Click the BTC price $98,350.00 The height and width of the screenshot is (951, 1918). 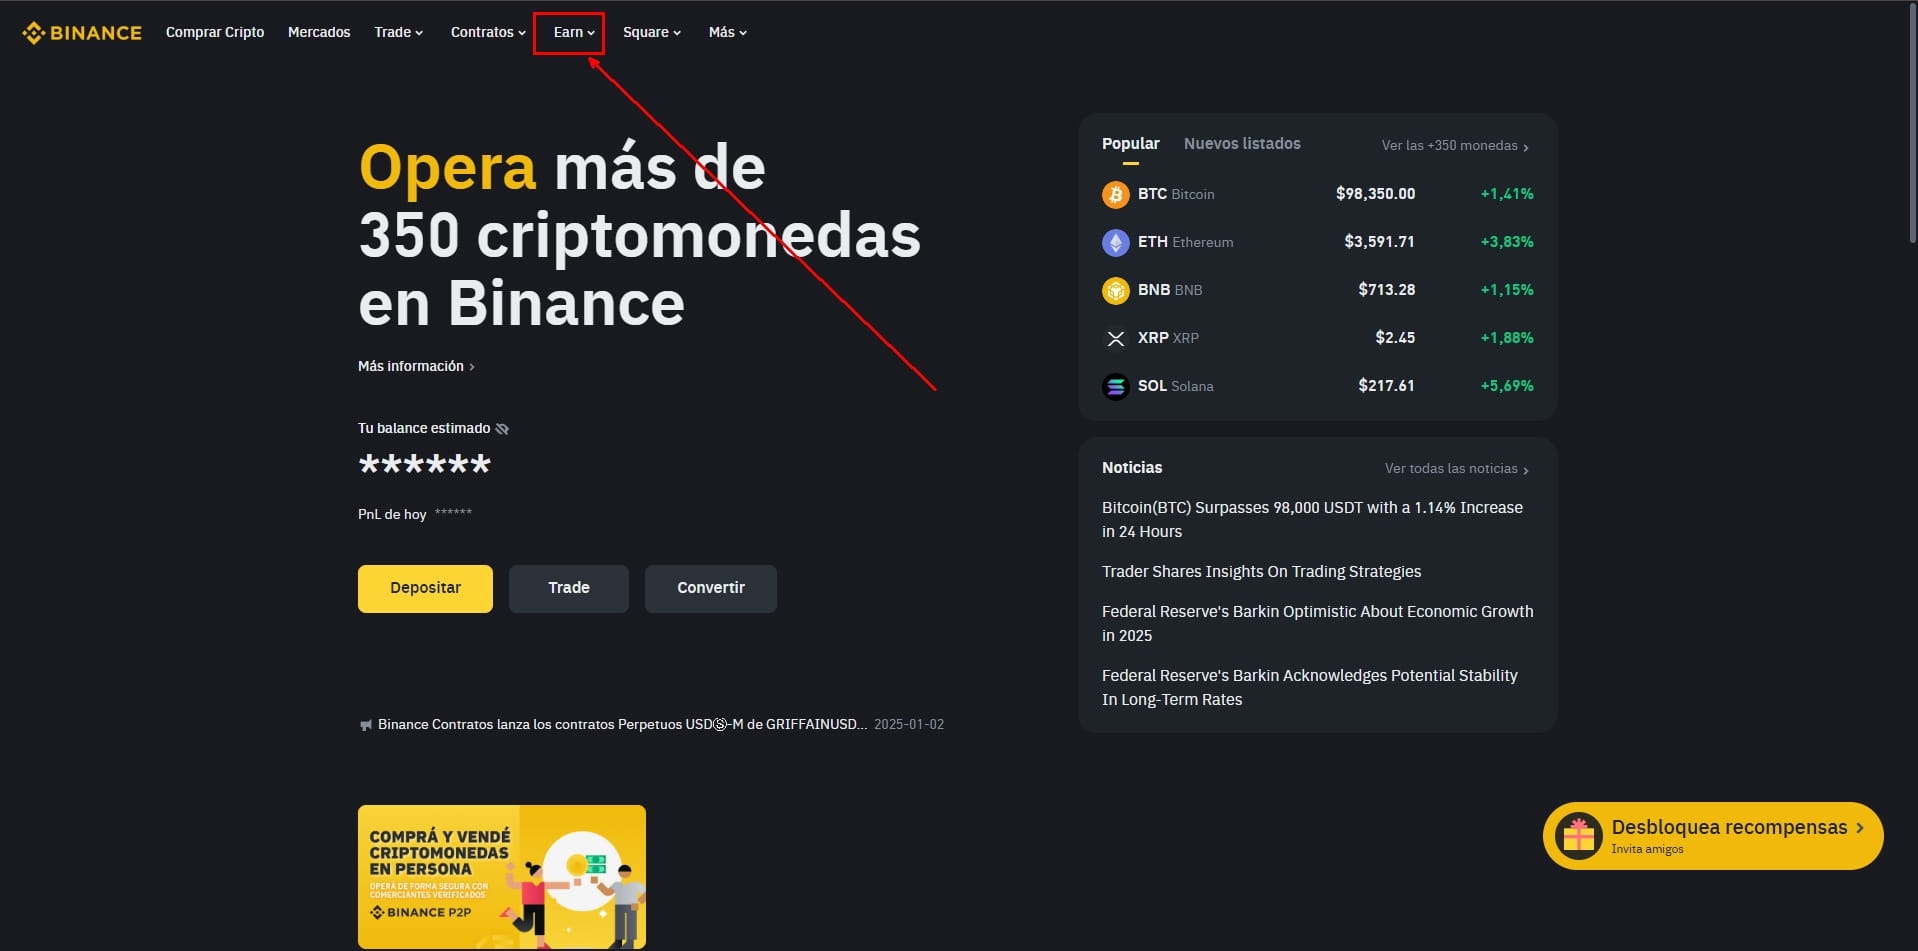(x=1375, y=194)
